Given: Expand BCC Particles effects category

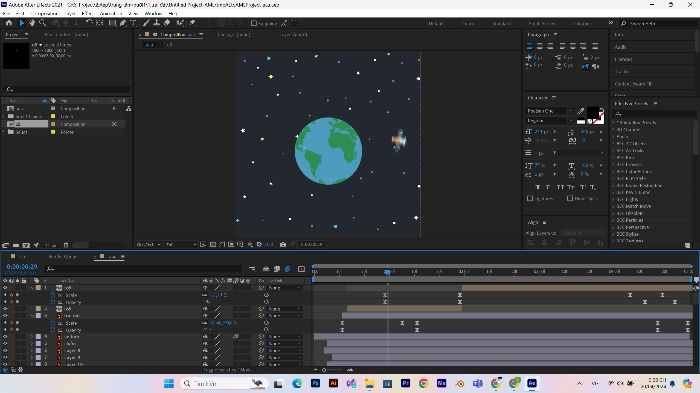Looking at the screenshot, I should click(614, 220).
